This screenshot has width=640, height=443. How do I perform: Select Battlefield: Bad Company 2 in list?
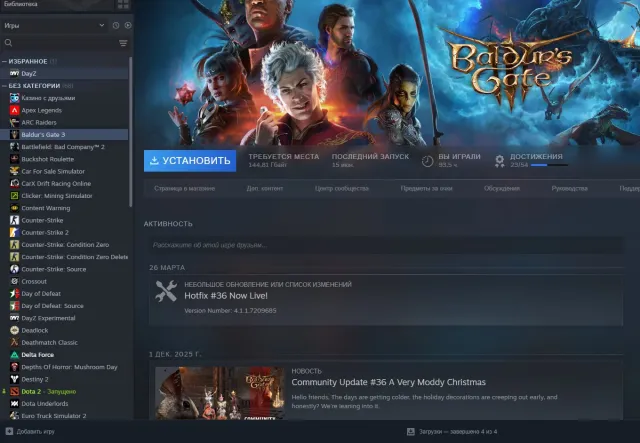[x=64, y=147]
